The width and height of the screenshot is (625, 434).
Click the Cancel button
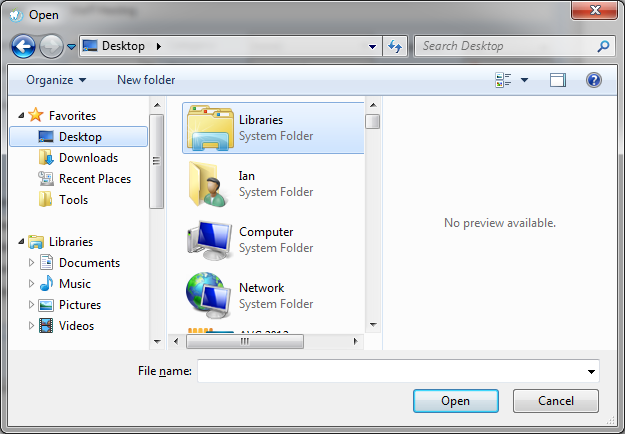[556, 401]
